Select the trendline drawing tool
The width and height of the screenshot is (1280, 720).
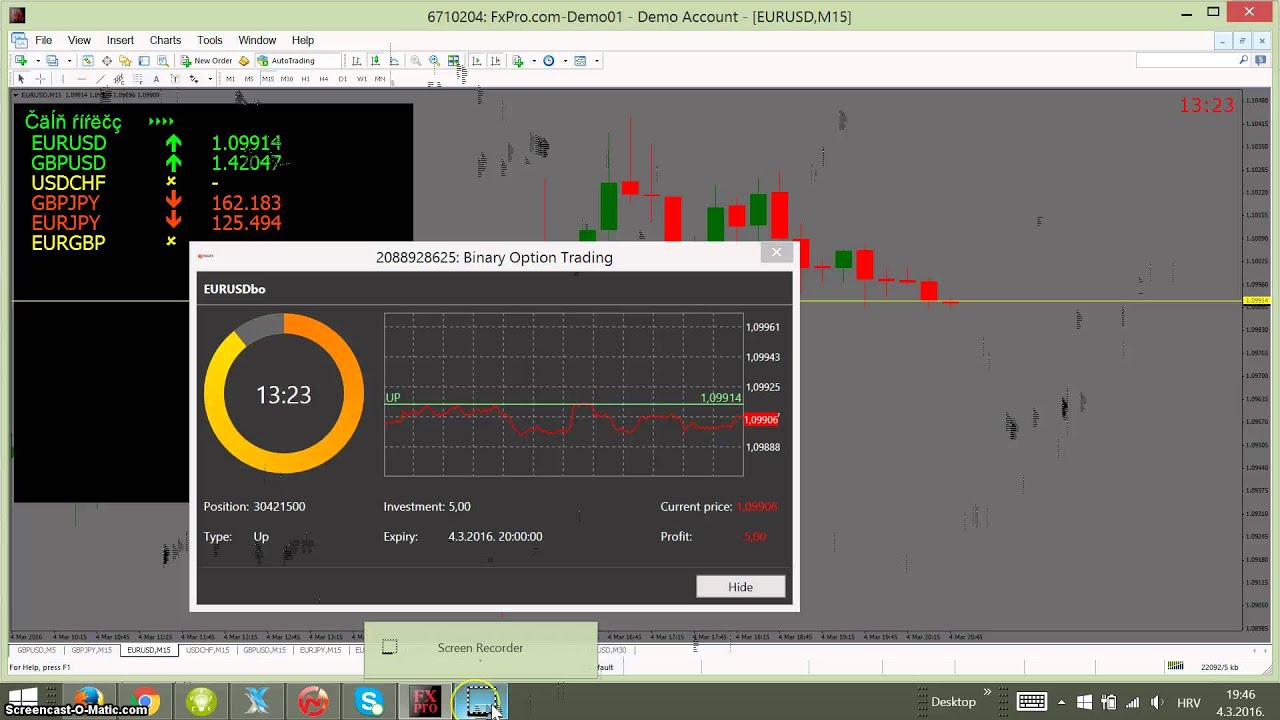pyautogui.click(x=101, y=79)
